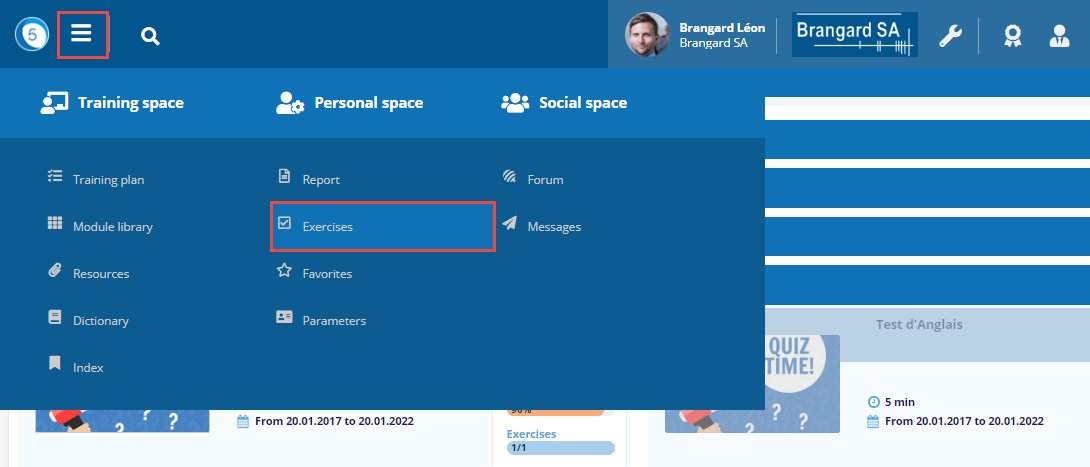Screen dimensions: 1090x467
Task: Open Training plan from menu
Action: 108,180
